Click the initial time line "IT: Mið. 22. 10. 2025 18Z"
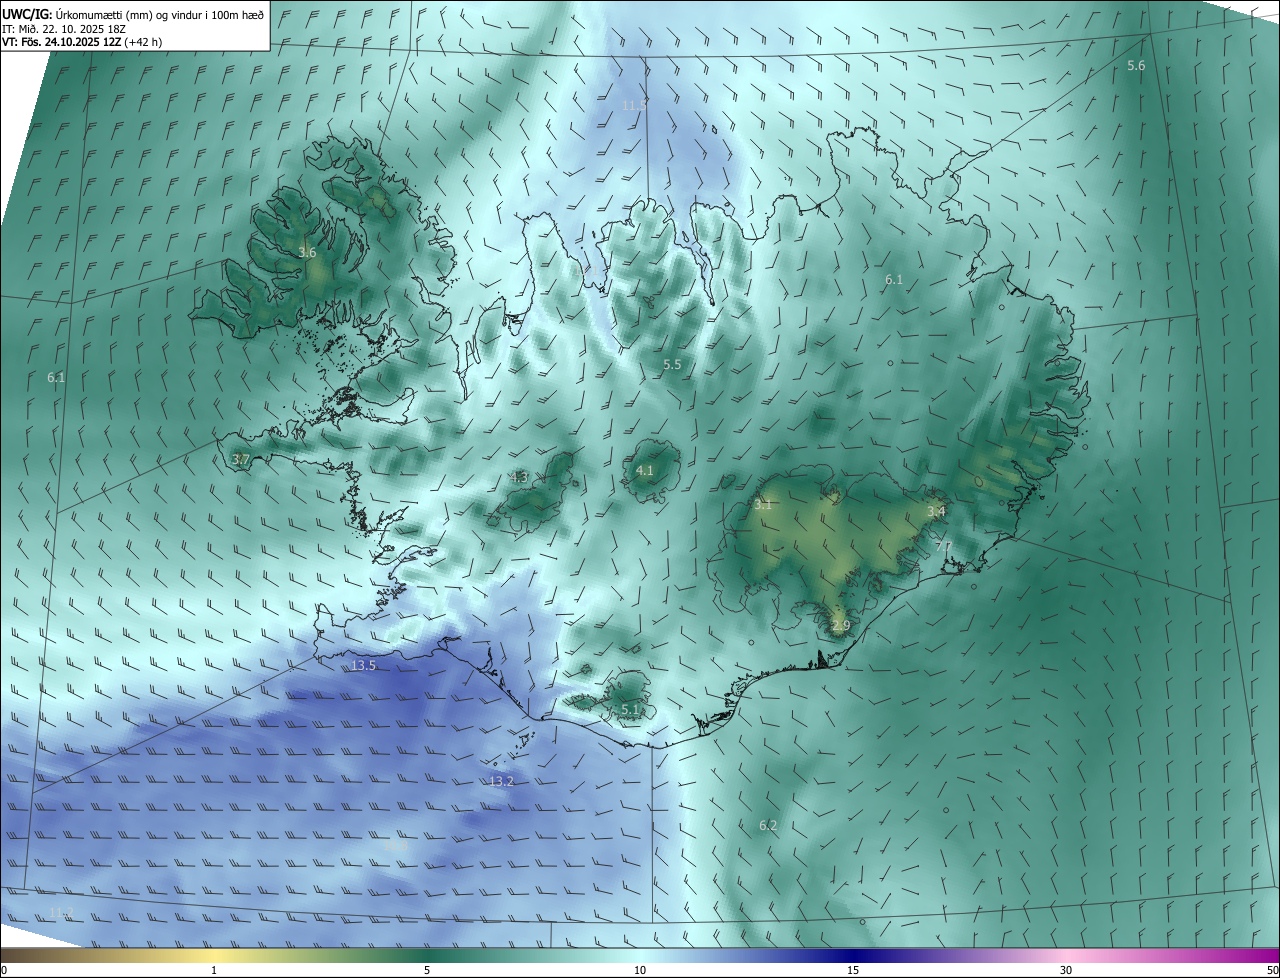Image resolution: width=1280 pixels, height=978 pixels. pos(63,28)
